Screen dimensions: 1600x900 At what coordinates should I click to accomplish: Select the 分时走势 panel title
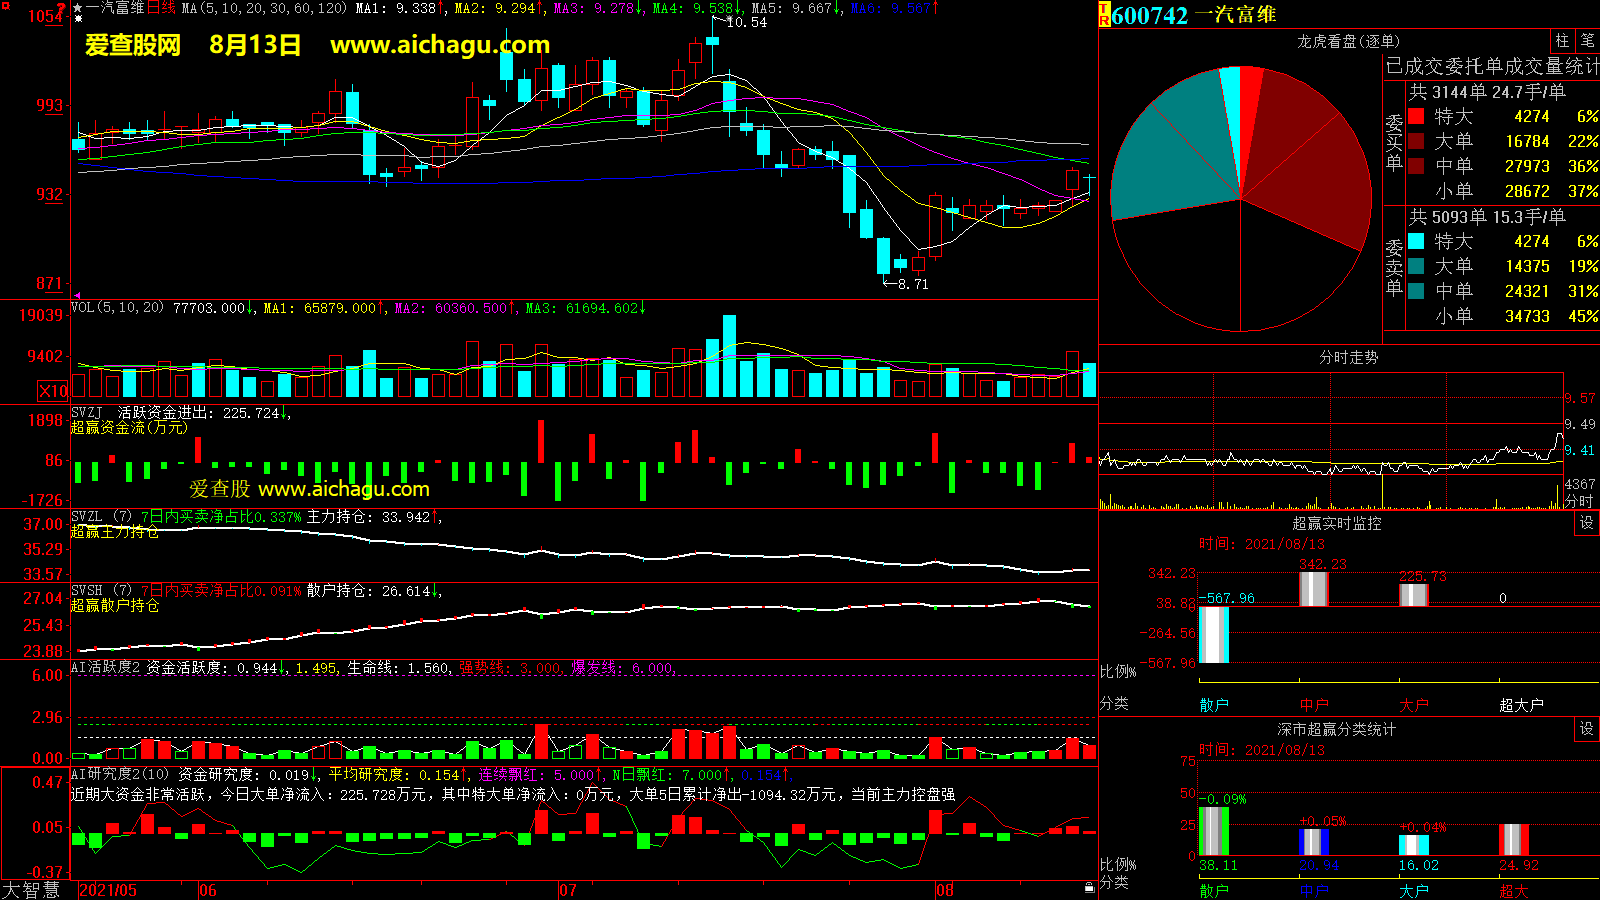[x=1348, y=357]
